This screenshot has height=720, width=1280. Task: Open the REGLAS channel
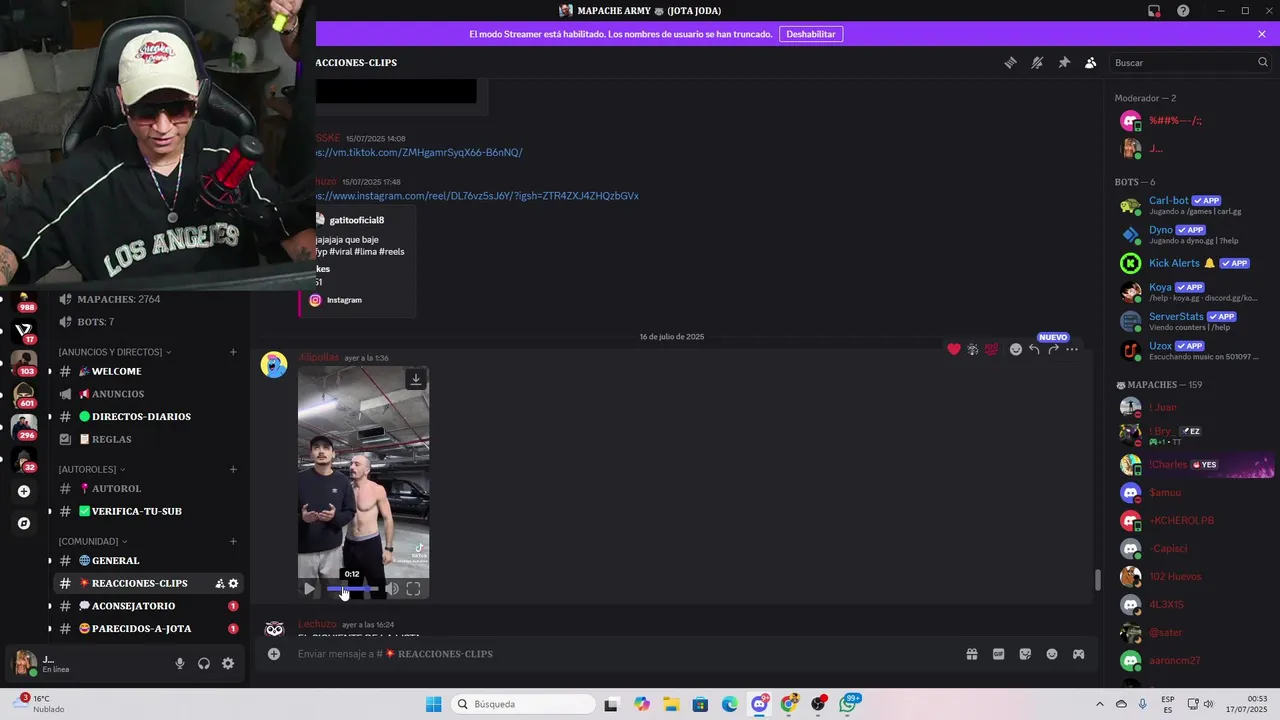point(148,439)
